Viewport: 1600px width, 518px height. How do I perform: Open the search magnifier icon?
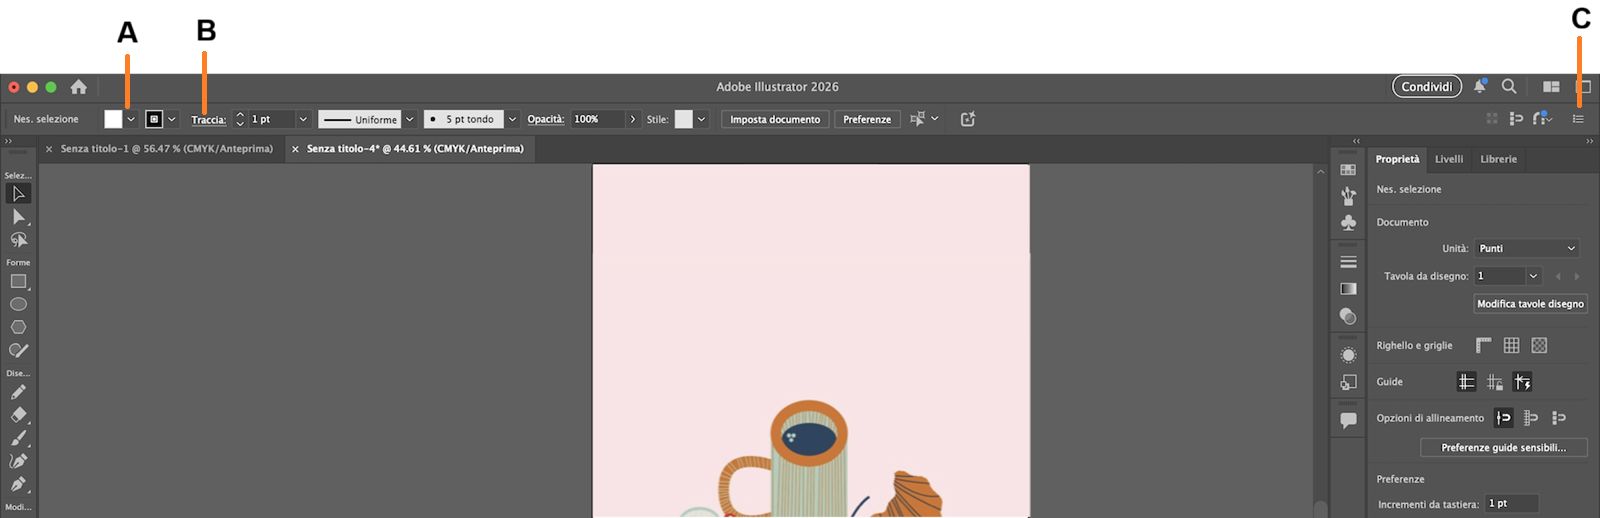1509,87
